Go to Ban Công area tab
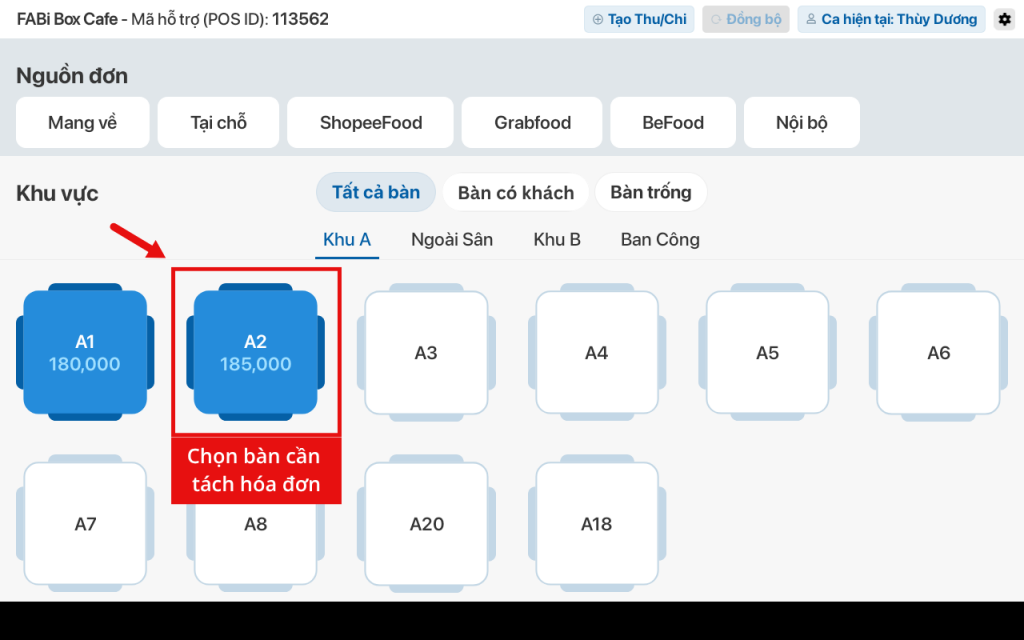Image resolution: width=1024 pixels, height=640 pixels. click(x=660, y=240)
